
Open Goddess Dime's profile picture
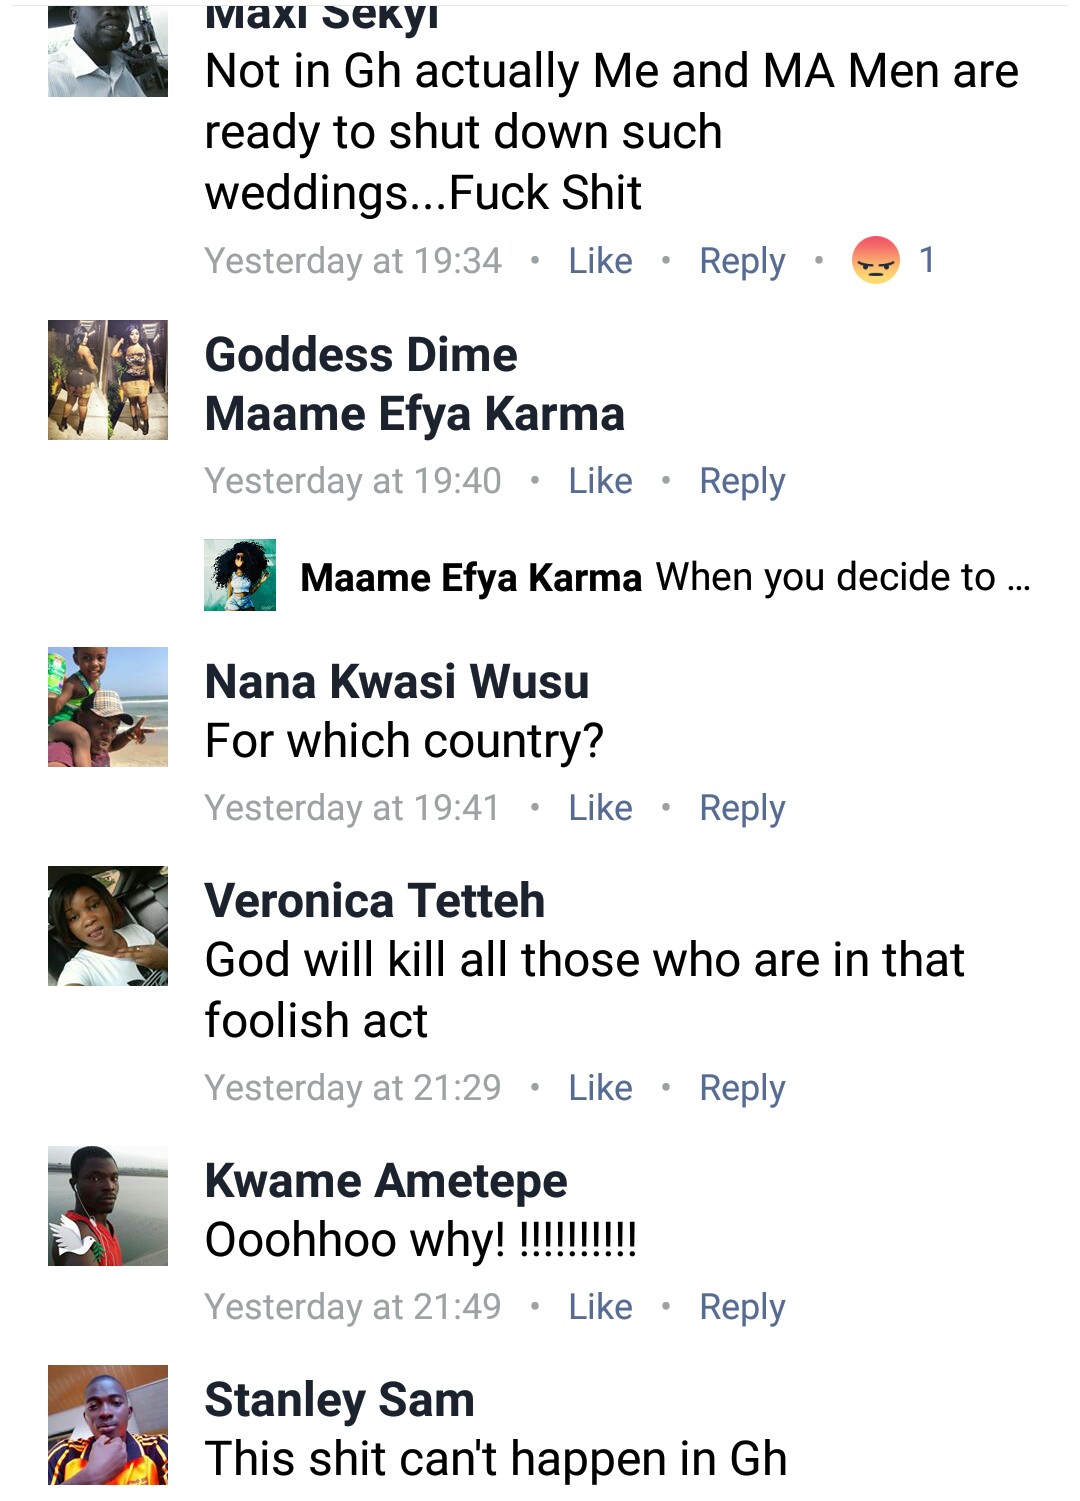coord(108,380)
